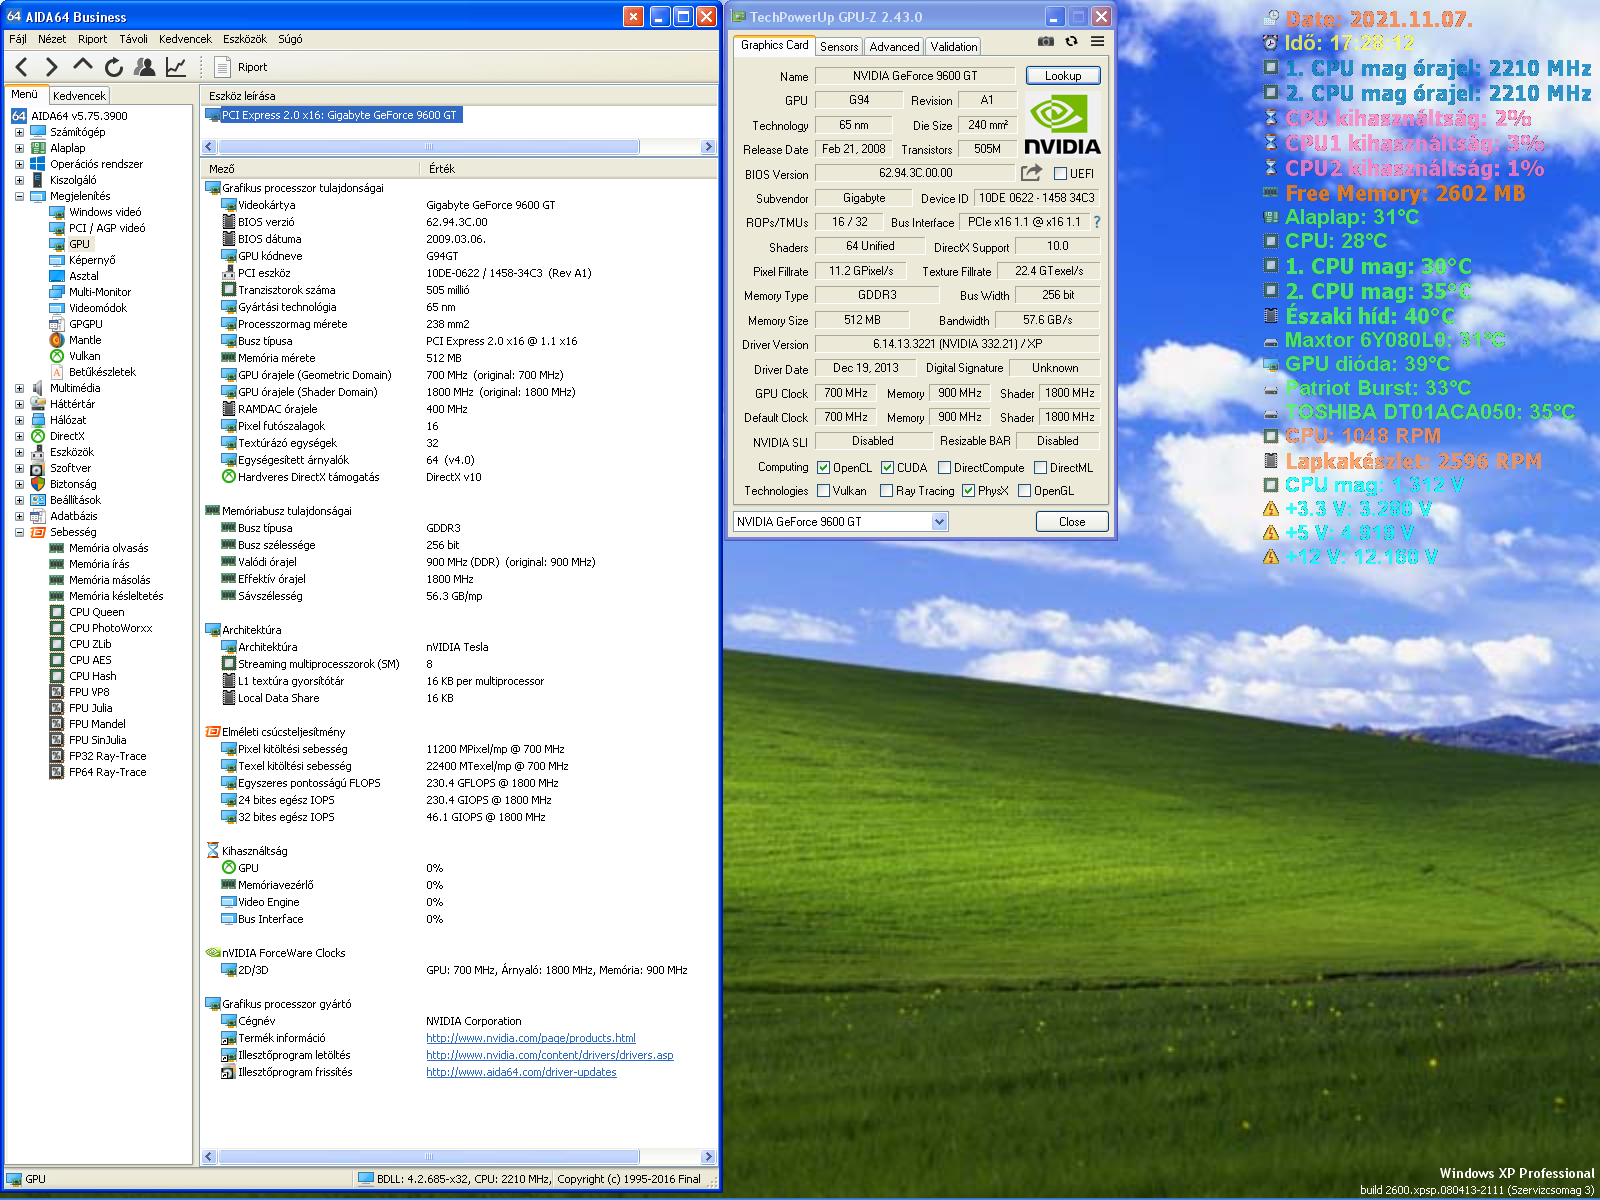Image resolution: width=1600 pixels, height=1200 pixels.
Task: Expand the DirectX tree node
Action: (19, 436)
